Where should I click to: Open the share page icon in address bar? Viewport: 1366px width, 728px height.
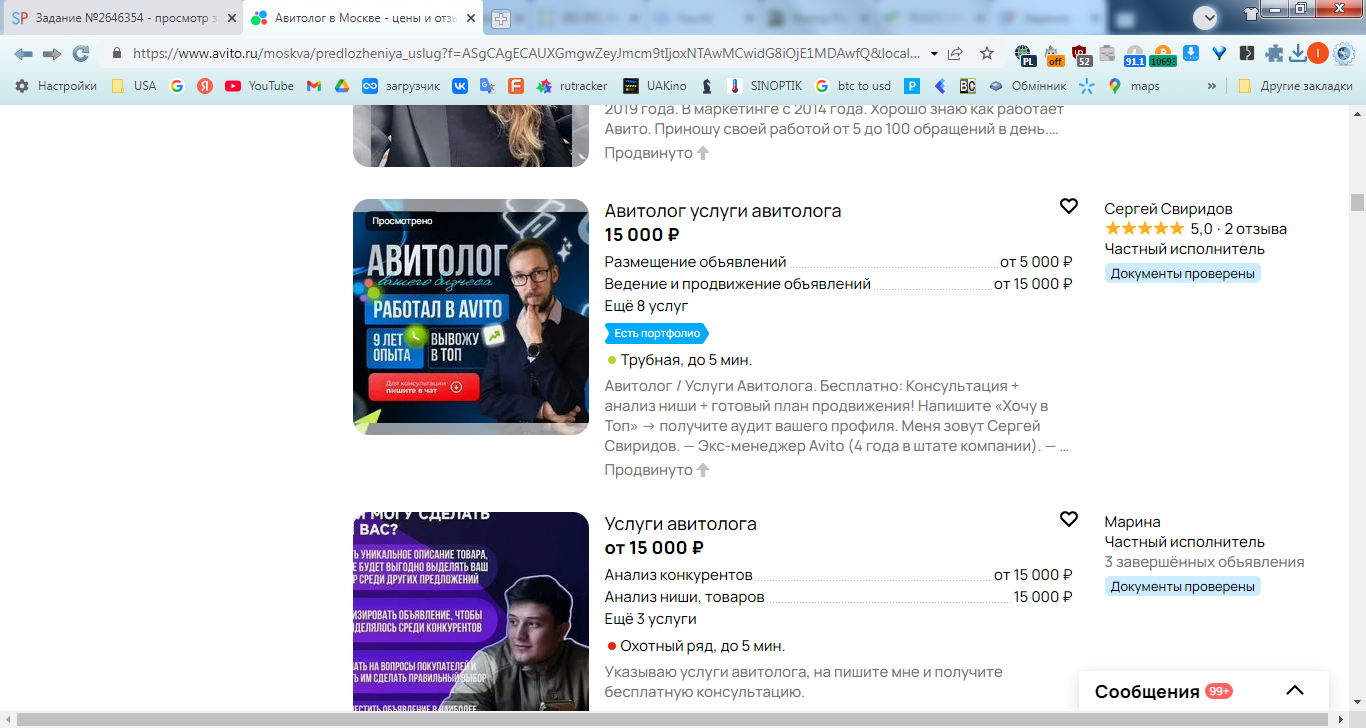[x=956, y=53]
